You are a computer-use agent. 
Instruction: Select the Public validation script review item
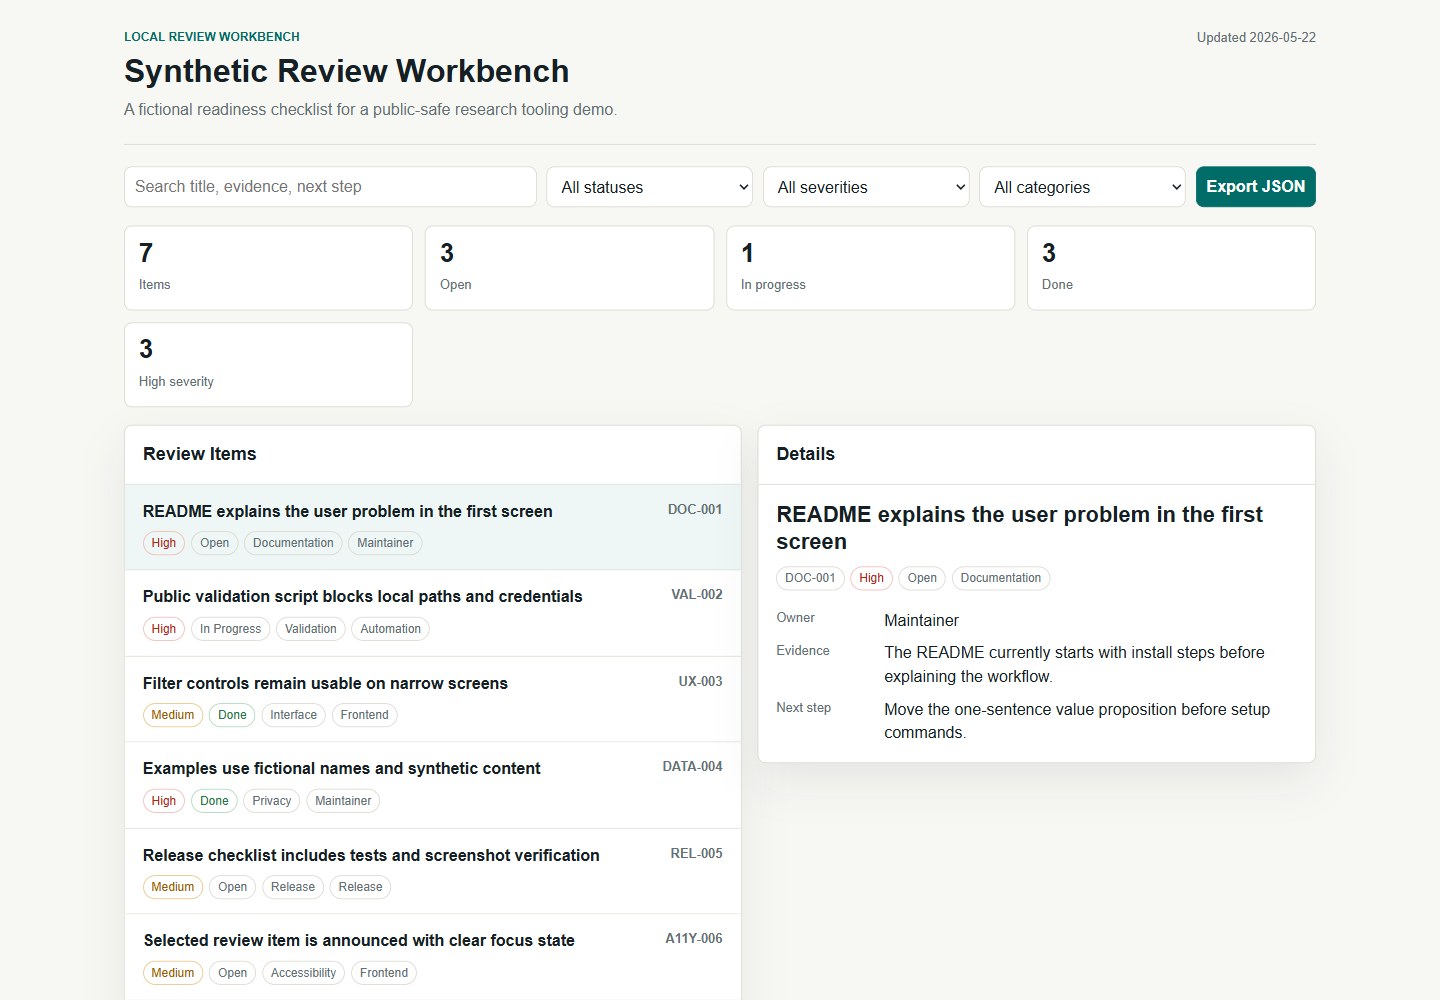click(x=433, y=613)
